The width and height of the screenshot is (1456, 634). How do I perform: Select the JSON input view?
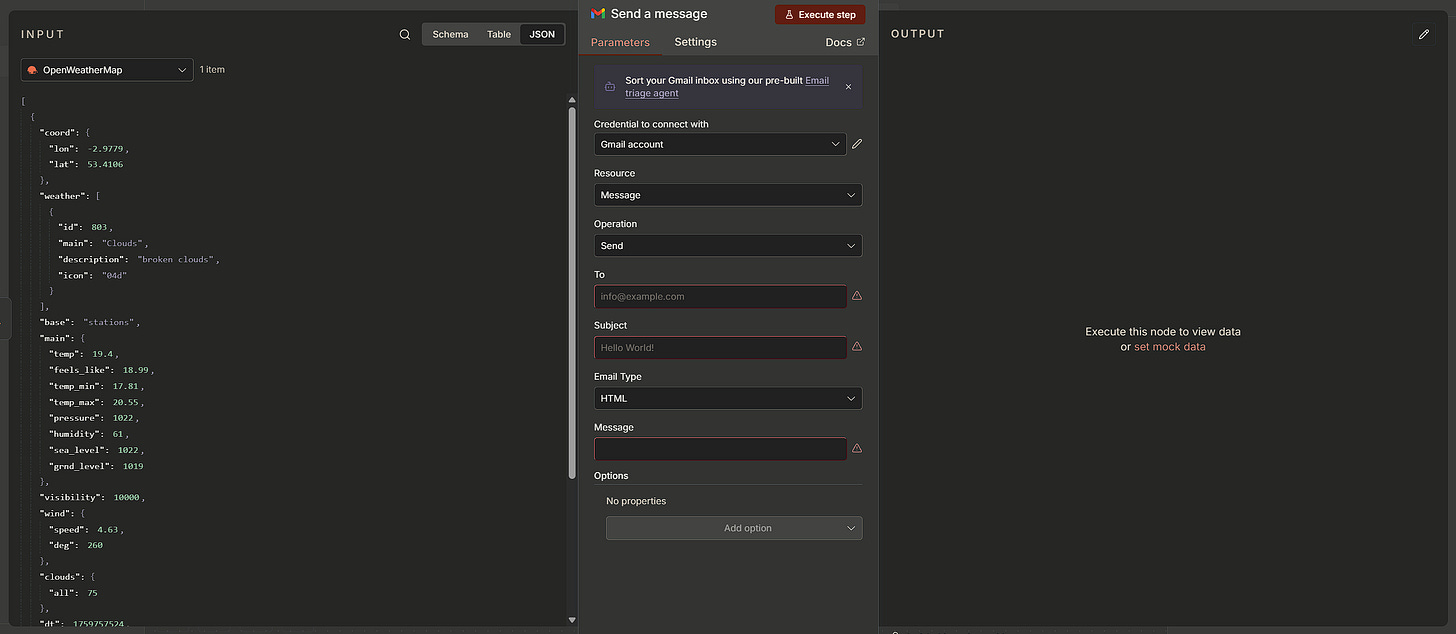tap(542, 34)
